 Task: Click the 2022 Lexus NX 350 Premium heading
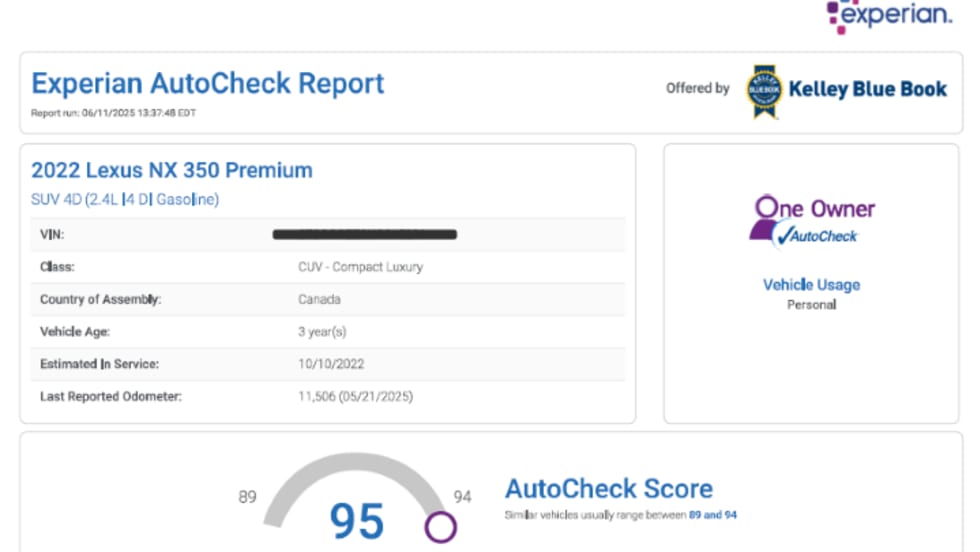click(x=172, y=170)
